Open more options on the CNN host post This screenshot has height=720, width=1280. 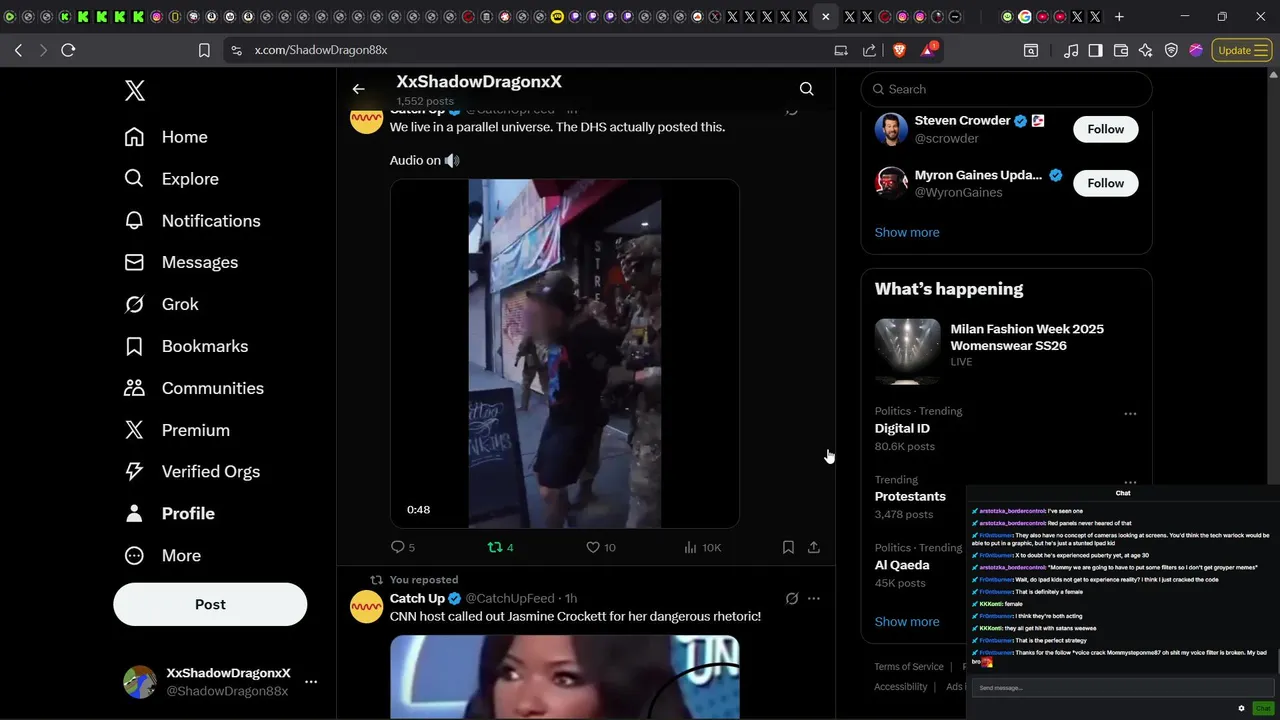(814, 598)
